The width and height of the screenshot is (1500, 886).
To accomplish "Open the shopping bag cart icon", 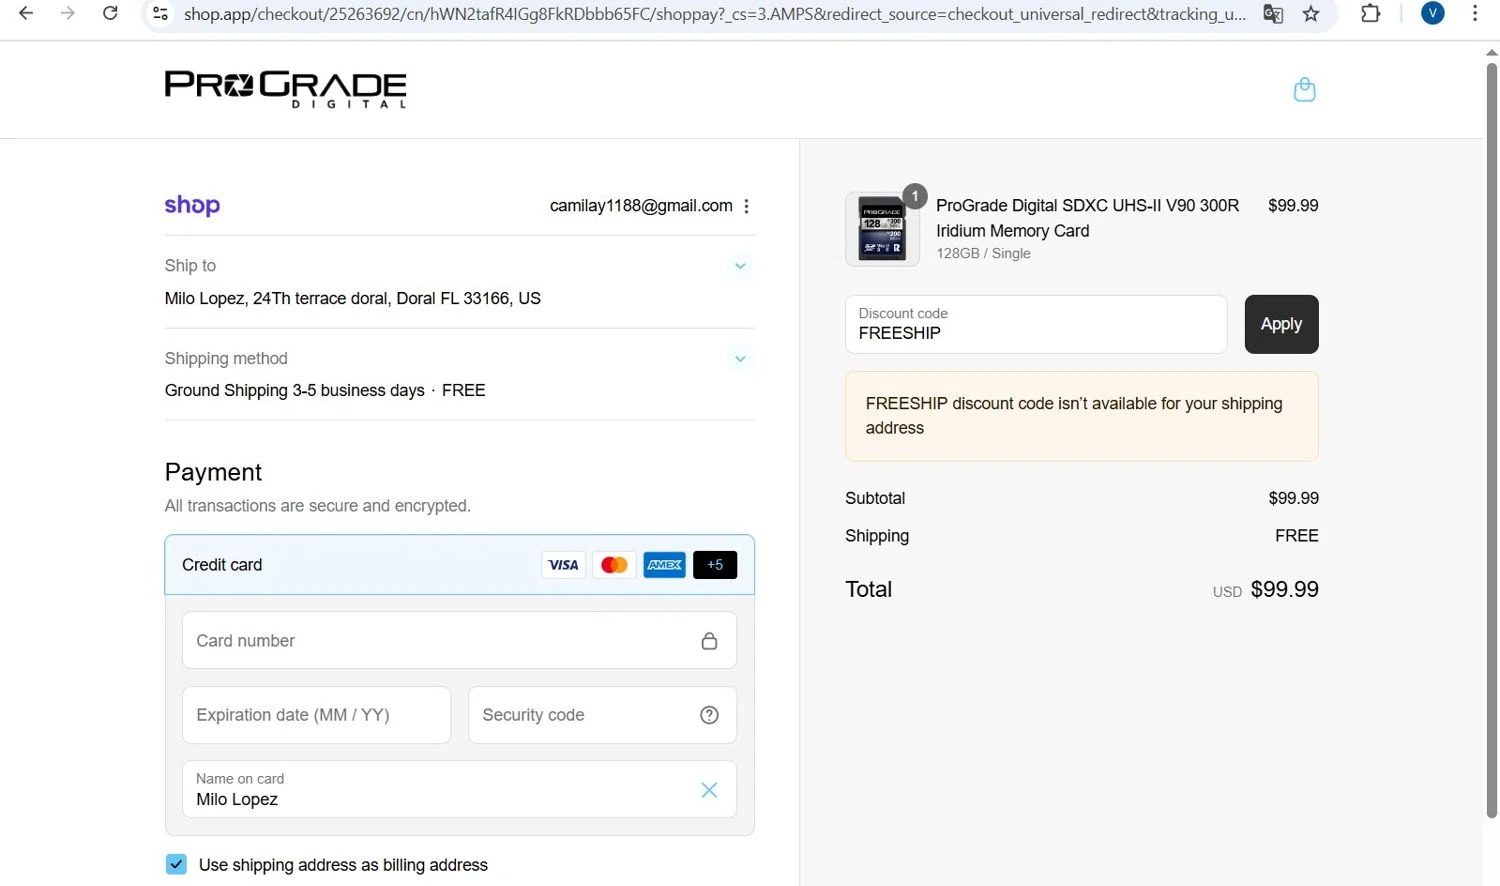I will (1304, 90).
